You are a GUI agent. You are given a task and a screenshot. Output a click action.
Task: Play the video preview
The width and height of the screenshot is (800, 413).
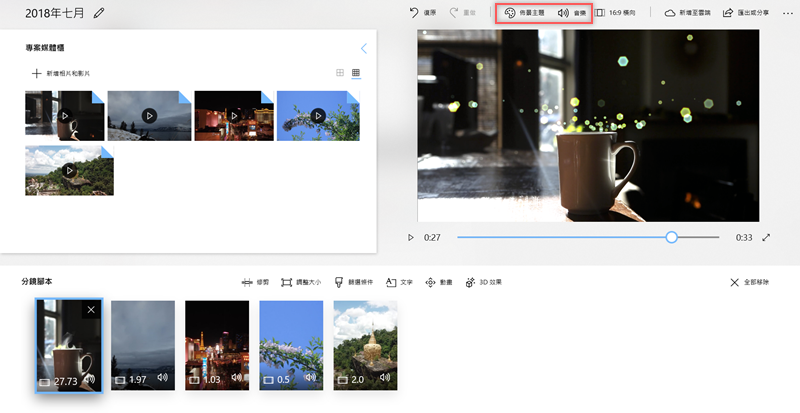tap(411, 237)
